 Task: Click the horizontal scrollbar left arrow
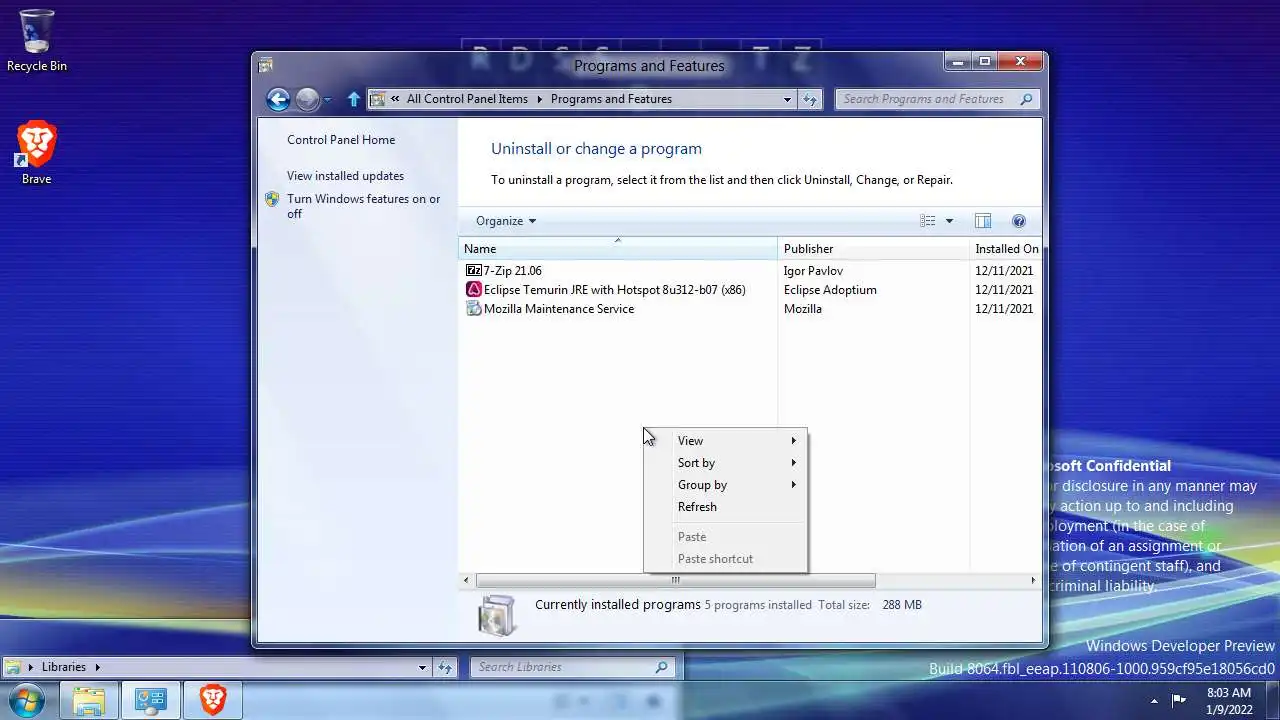[466, 581]
